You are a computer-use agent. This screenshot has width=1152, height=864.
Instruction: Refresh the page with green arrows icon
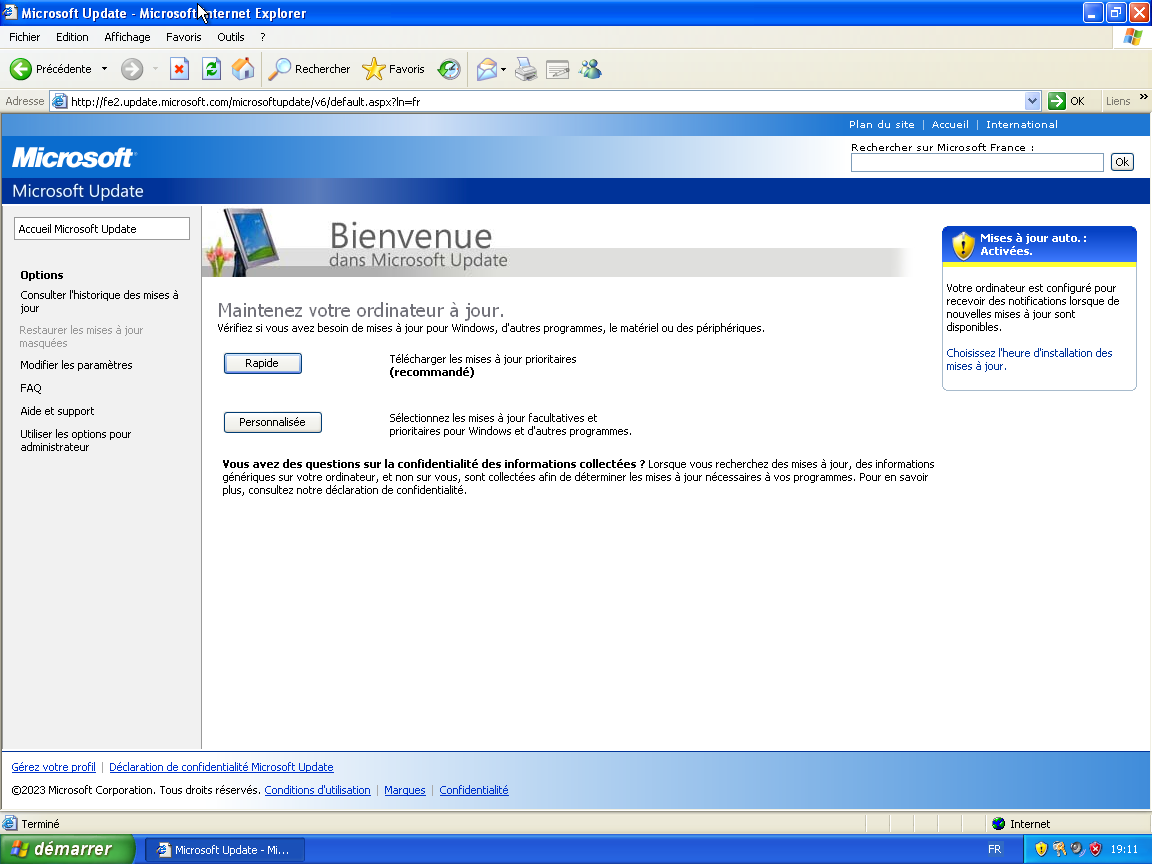pyautogui.click(x=212, y=69)
